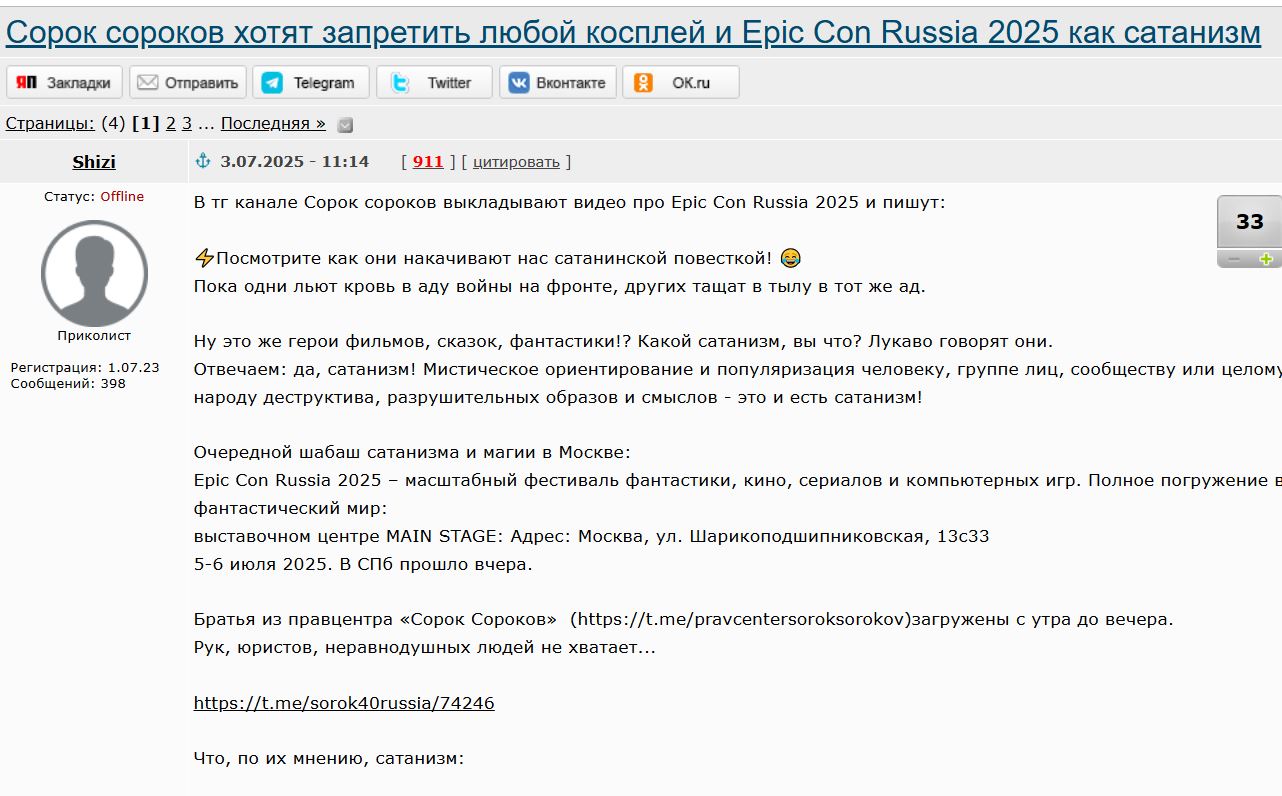The height and width of the screenshot is (796, 1282).
Task: Click the MAIN STAGE address line
Action: tap(591, 536)
